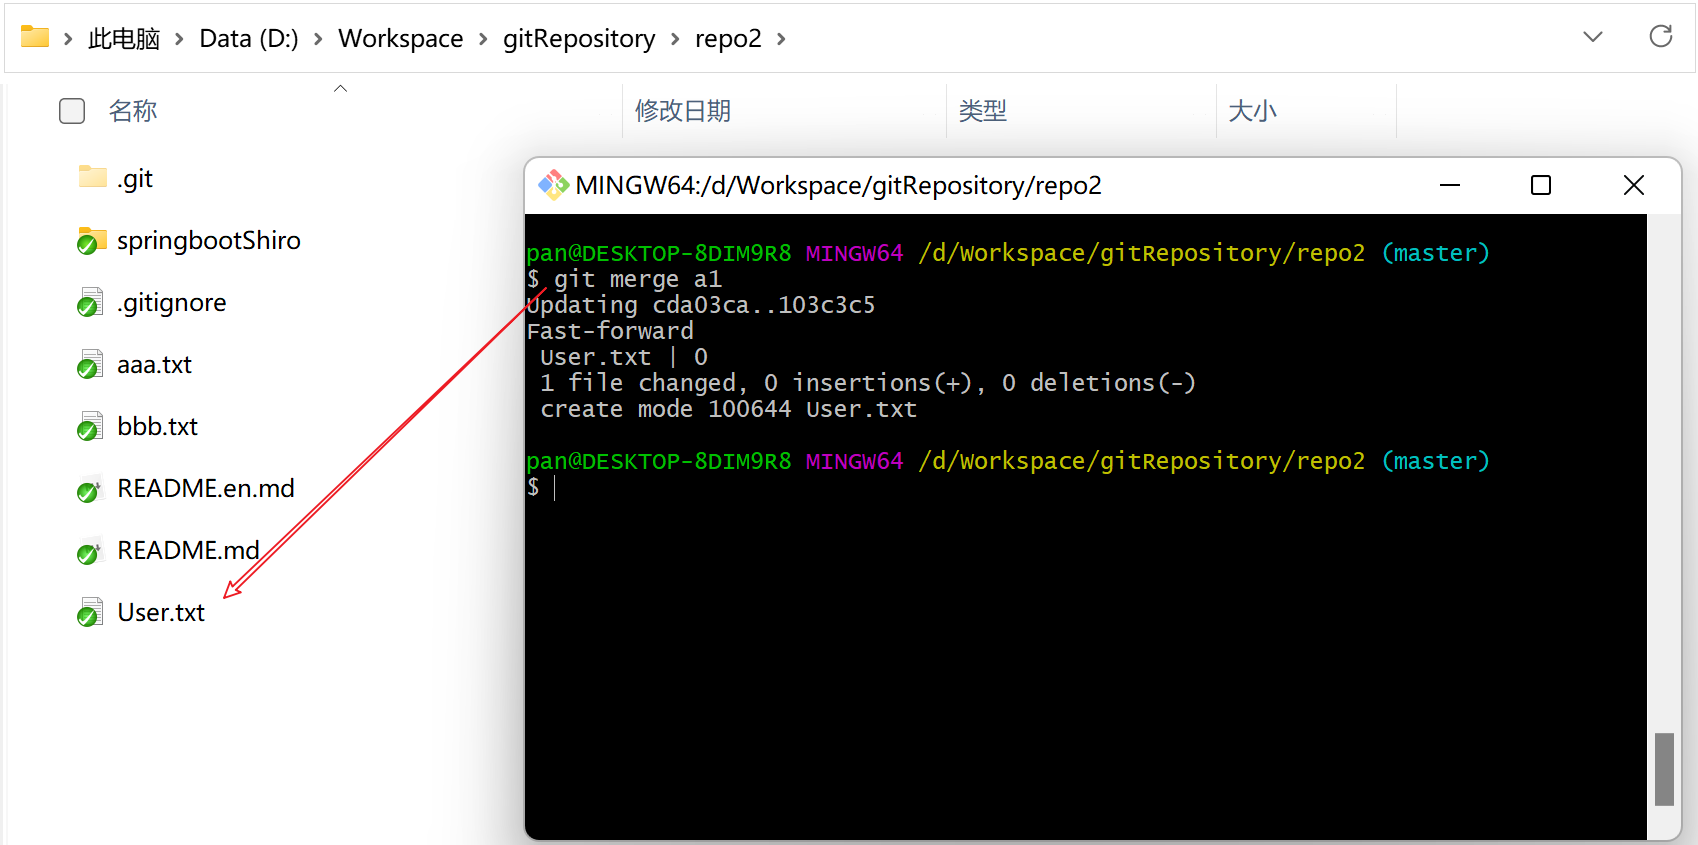
Task: Select the aaa.txt file icon
Action: [91, 365]
